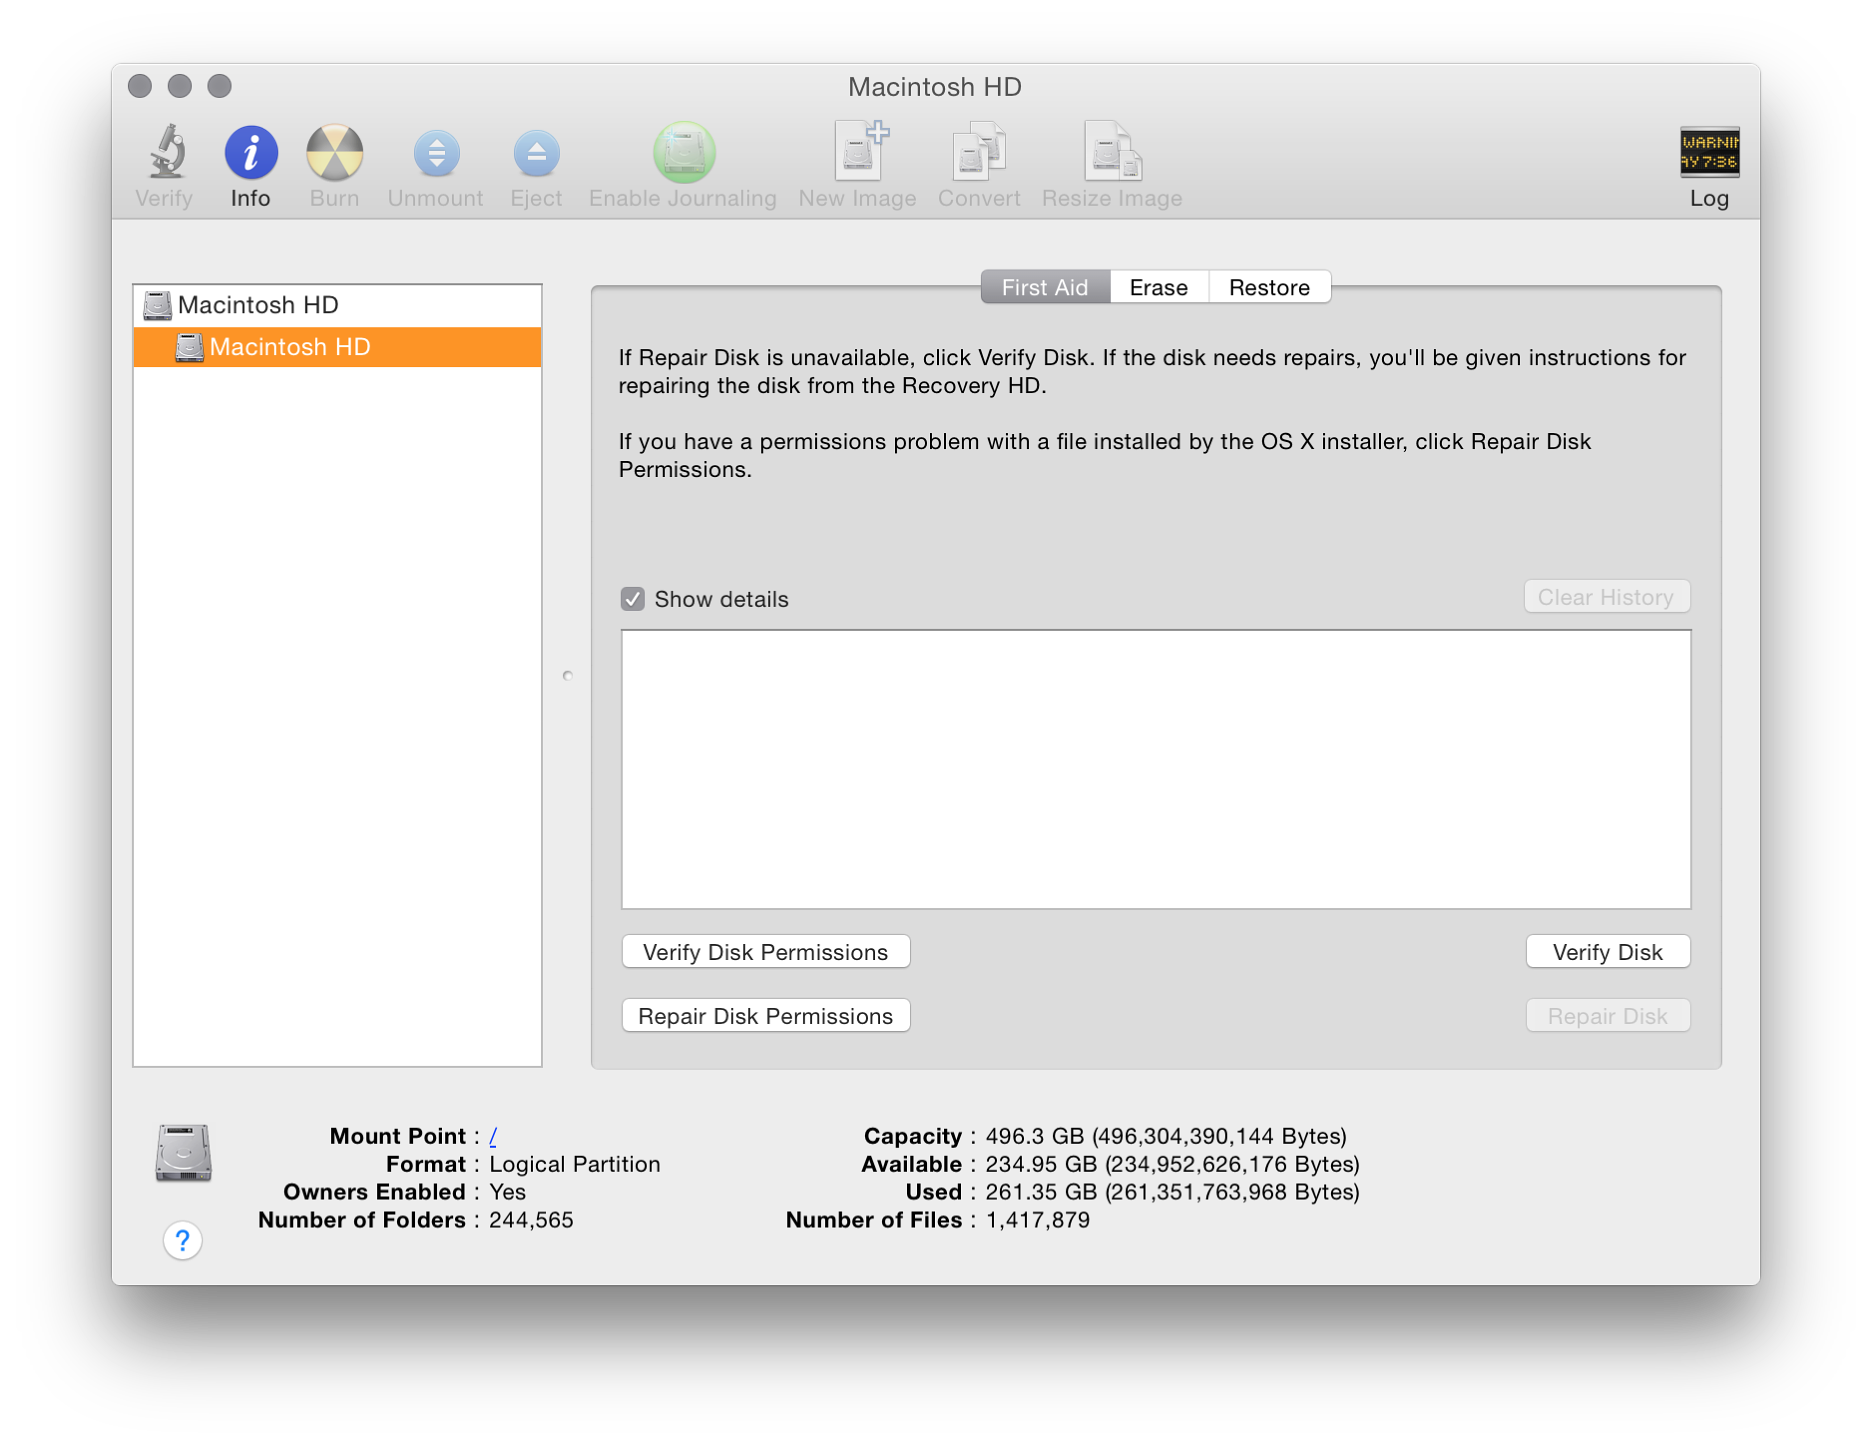This screenshot has height=1445, width=1872.
Task: Click the Repair Disk button
Action: click(1607, 1016)
